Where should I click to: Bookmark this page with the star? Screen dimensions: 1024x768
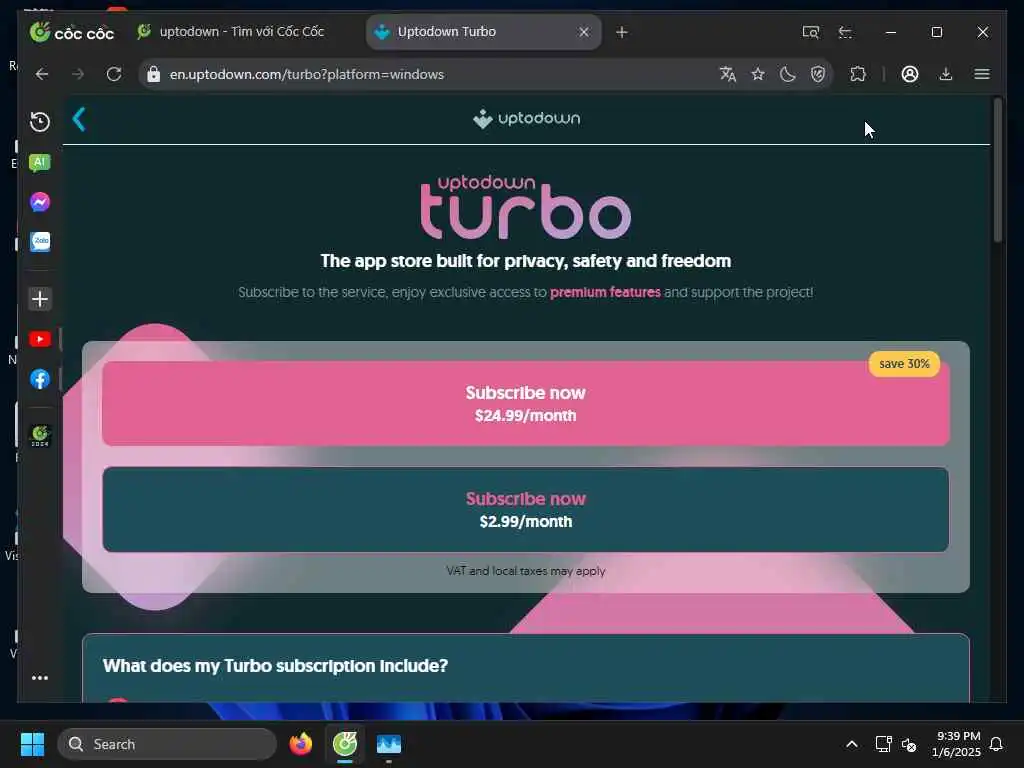click(758, 74)
